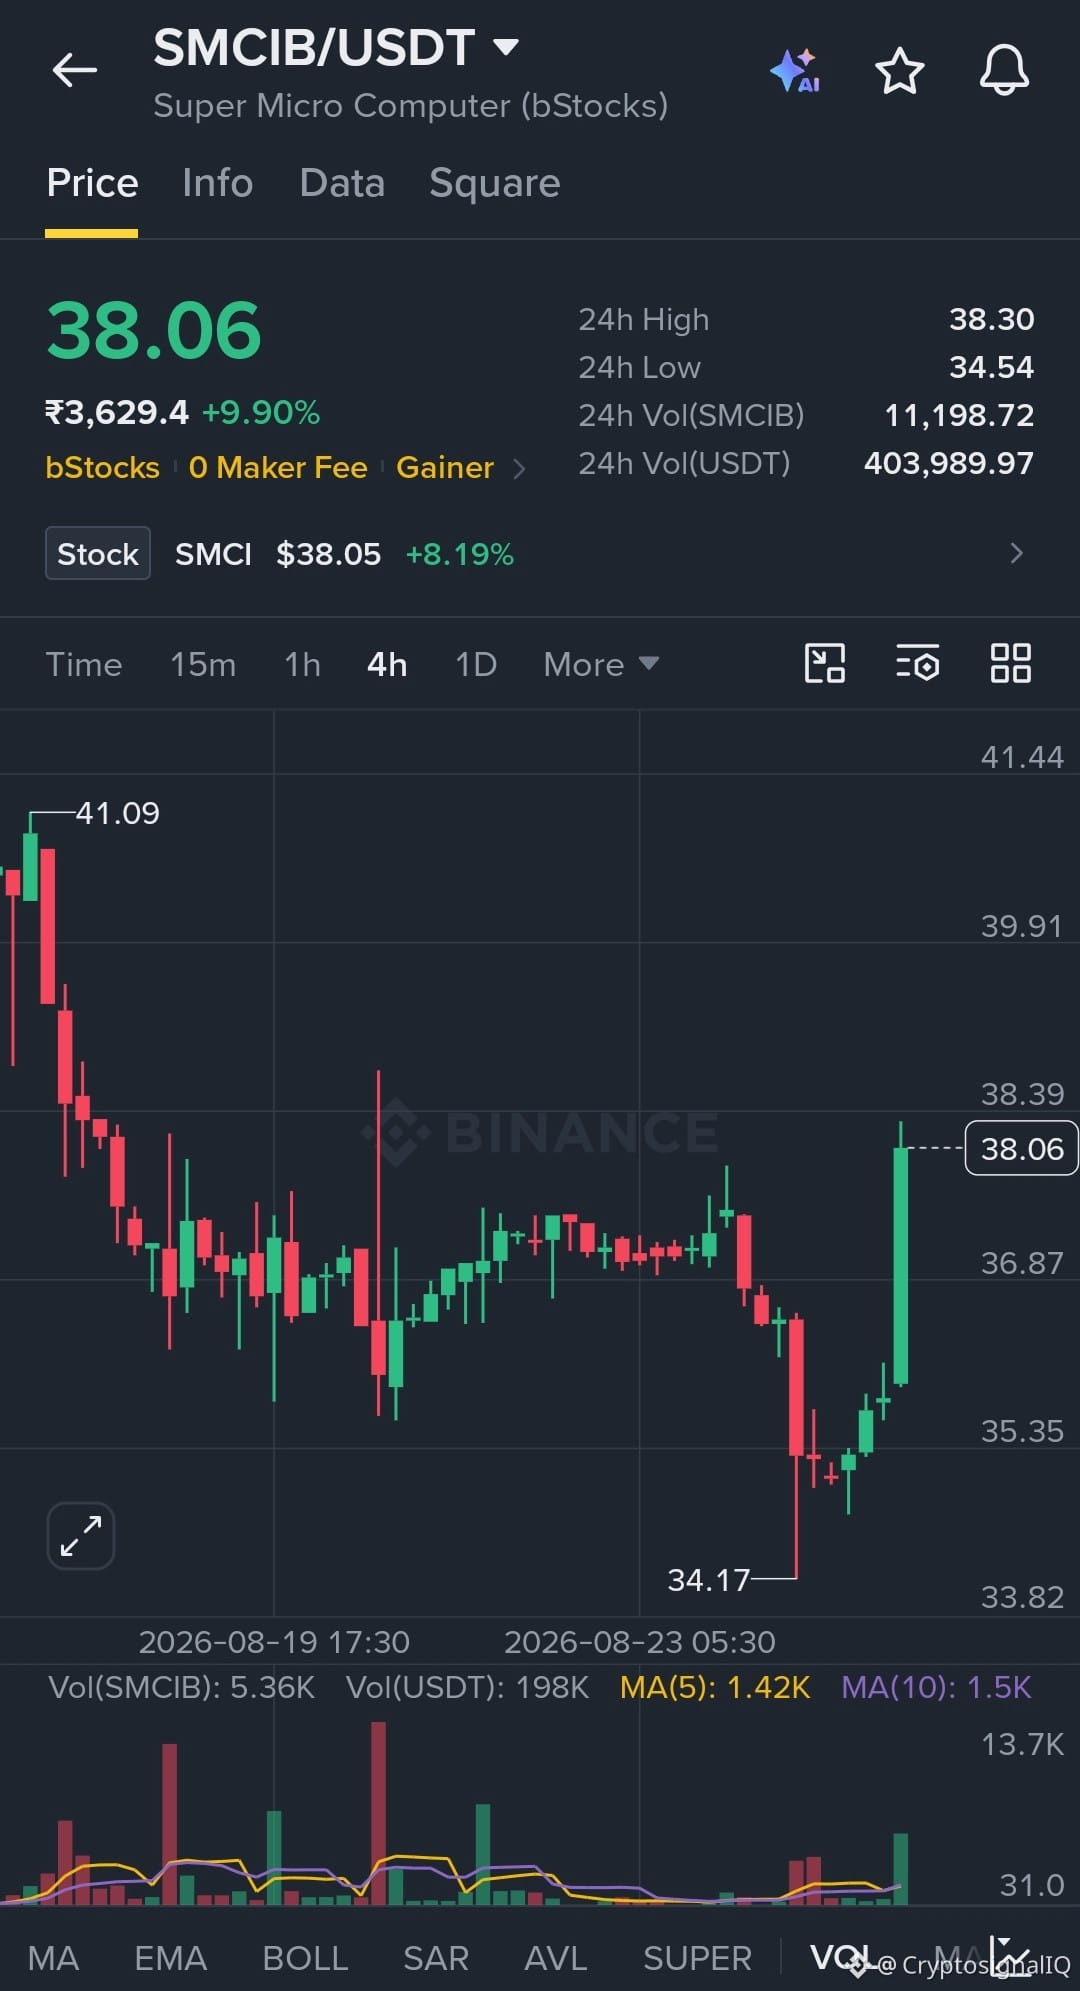Select the Time chart interval

84,665
